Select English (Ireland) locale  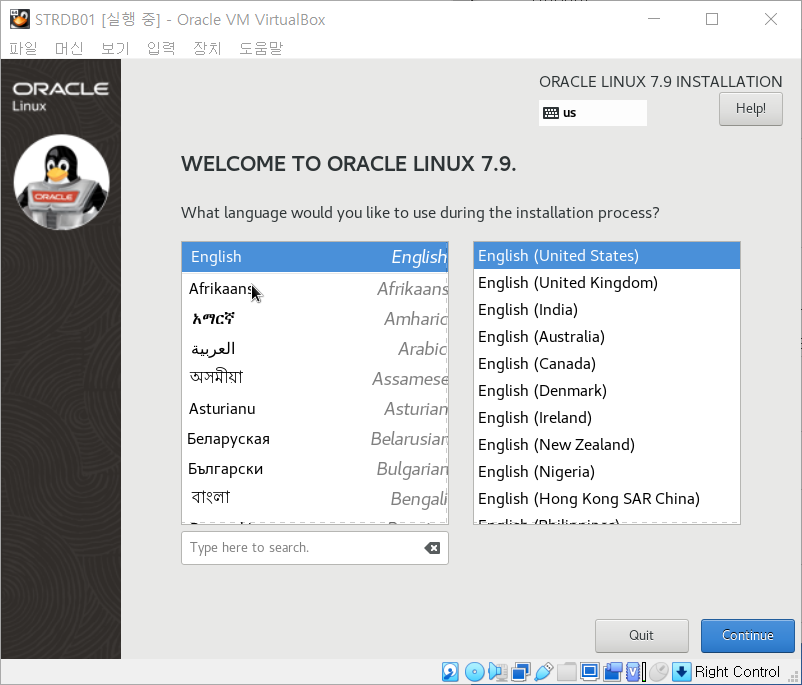coord(607,418)
